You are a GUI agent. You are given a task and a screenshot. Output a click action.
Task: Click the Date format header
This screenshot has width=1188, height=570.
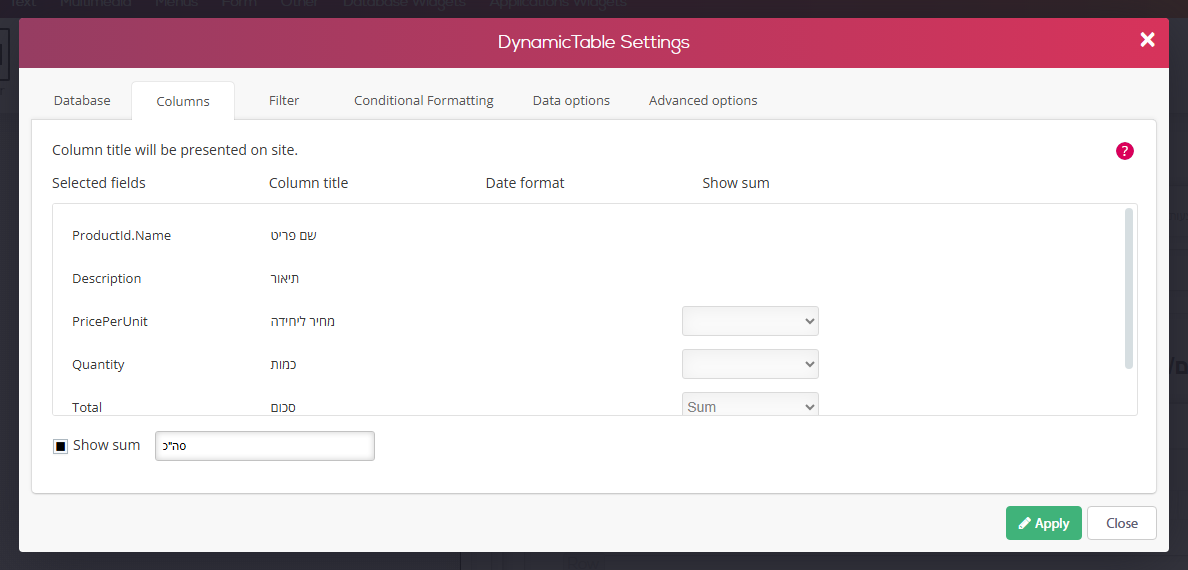525,183
